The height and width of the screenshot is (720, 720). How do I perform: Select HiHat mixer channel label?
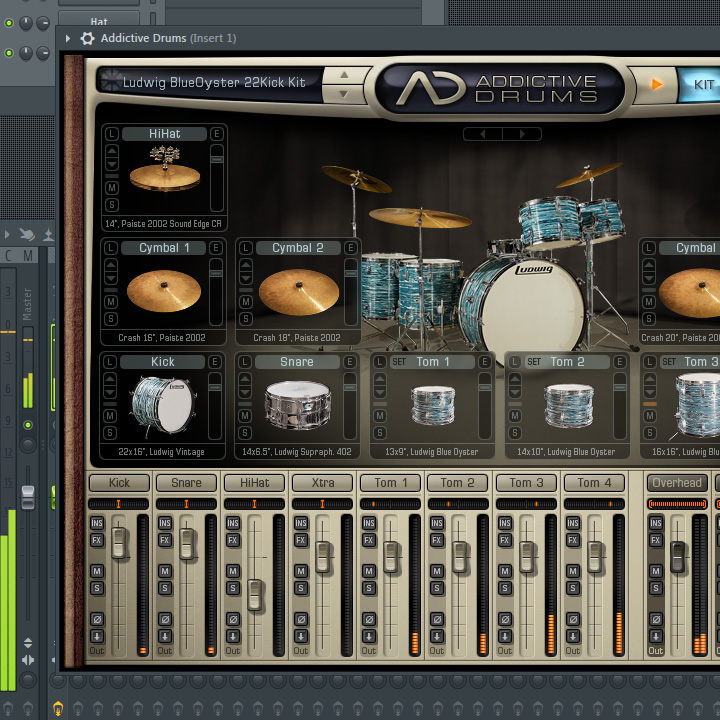(x=254, y=483)
